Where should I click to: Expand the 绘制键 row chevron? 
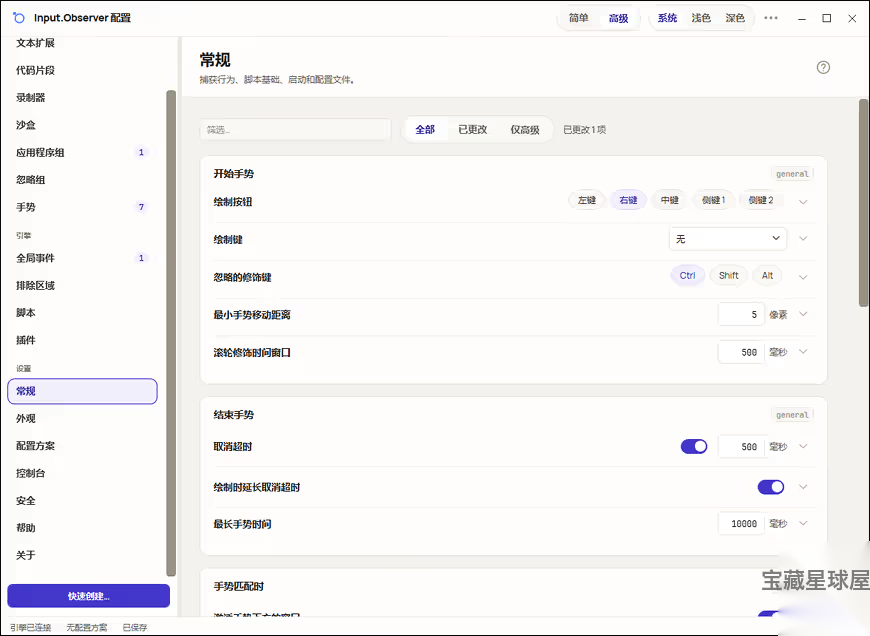tap(803, 239)
